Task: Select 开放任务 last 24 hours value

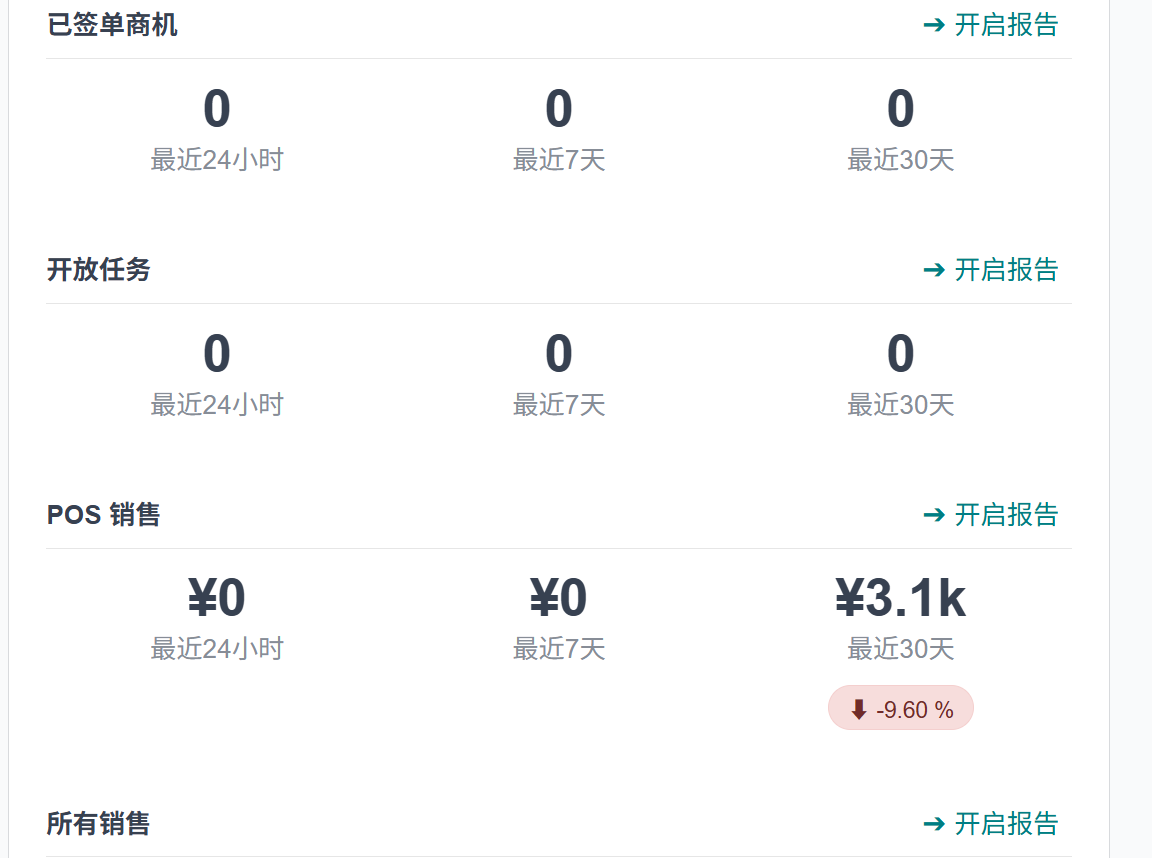Action: [217, 353]
